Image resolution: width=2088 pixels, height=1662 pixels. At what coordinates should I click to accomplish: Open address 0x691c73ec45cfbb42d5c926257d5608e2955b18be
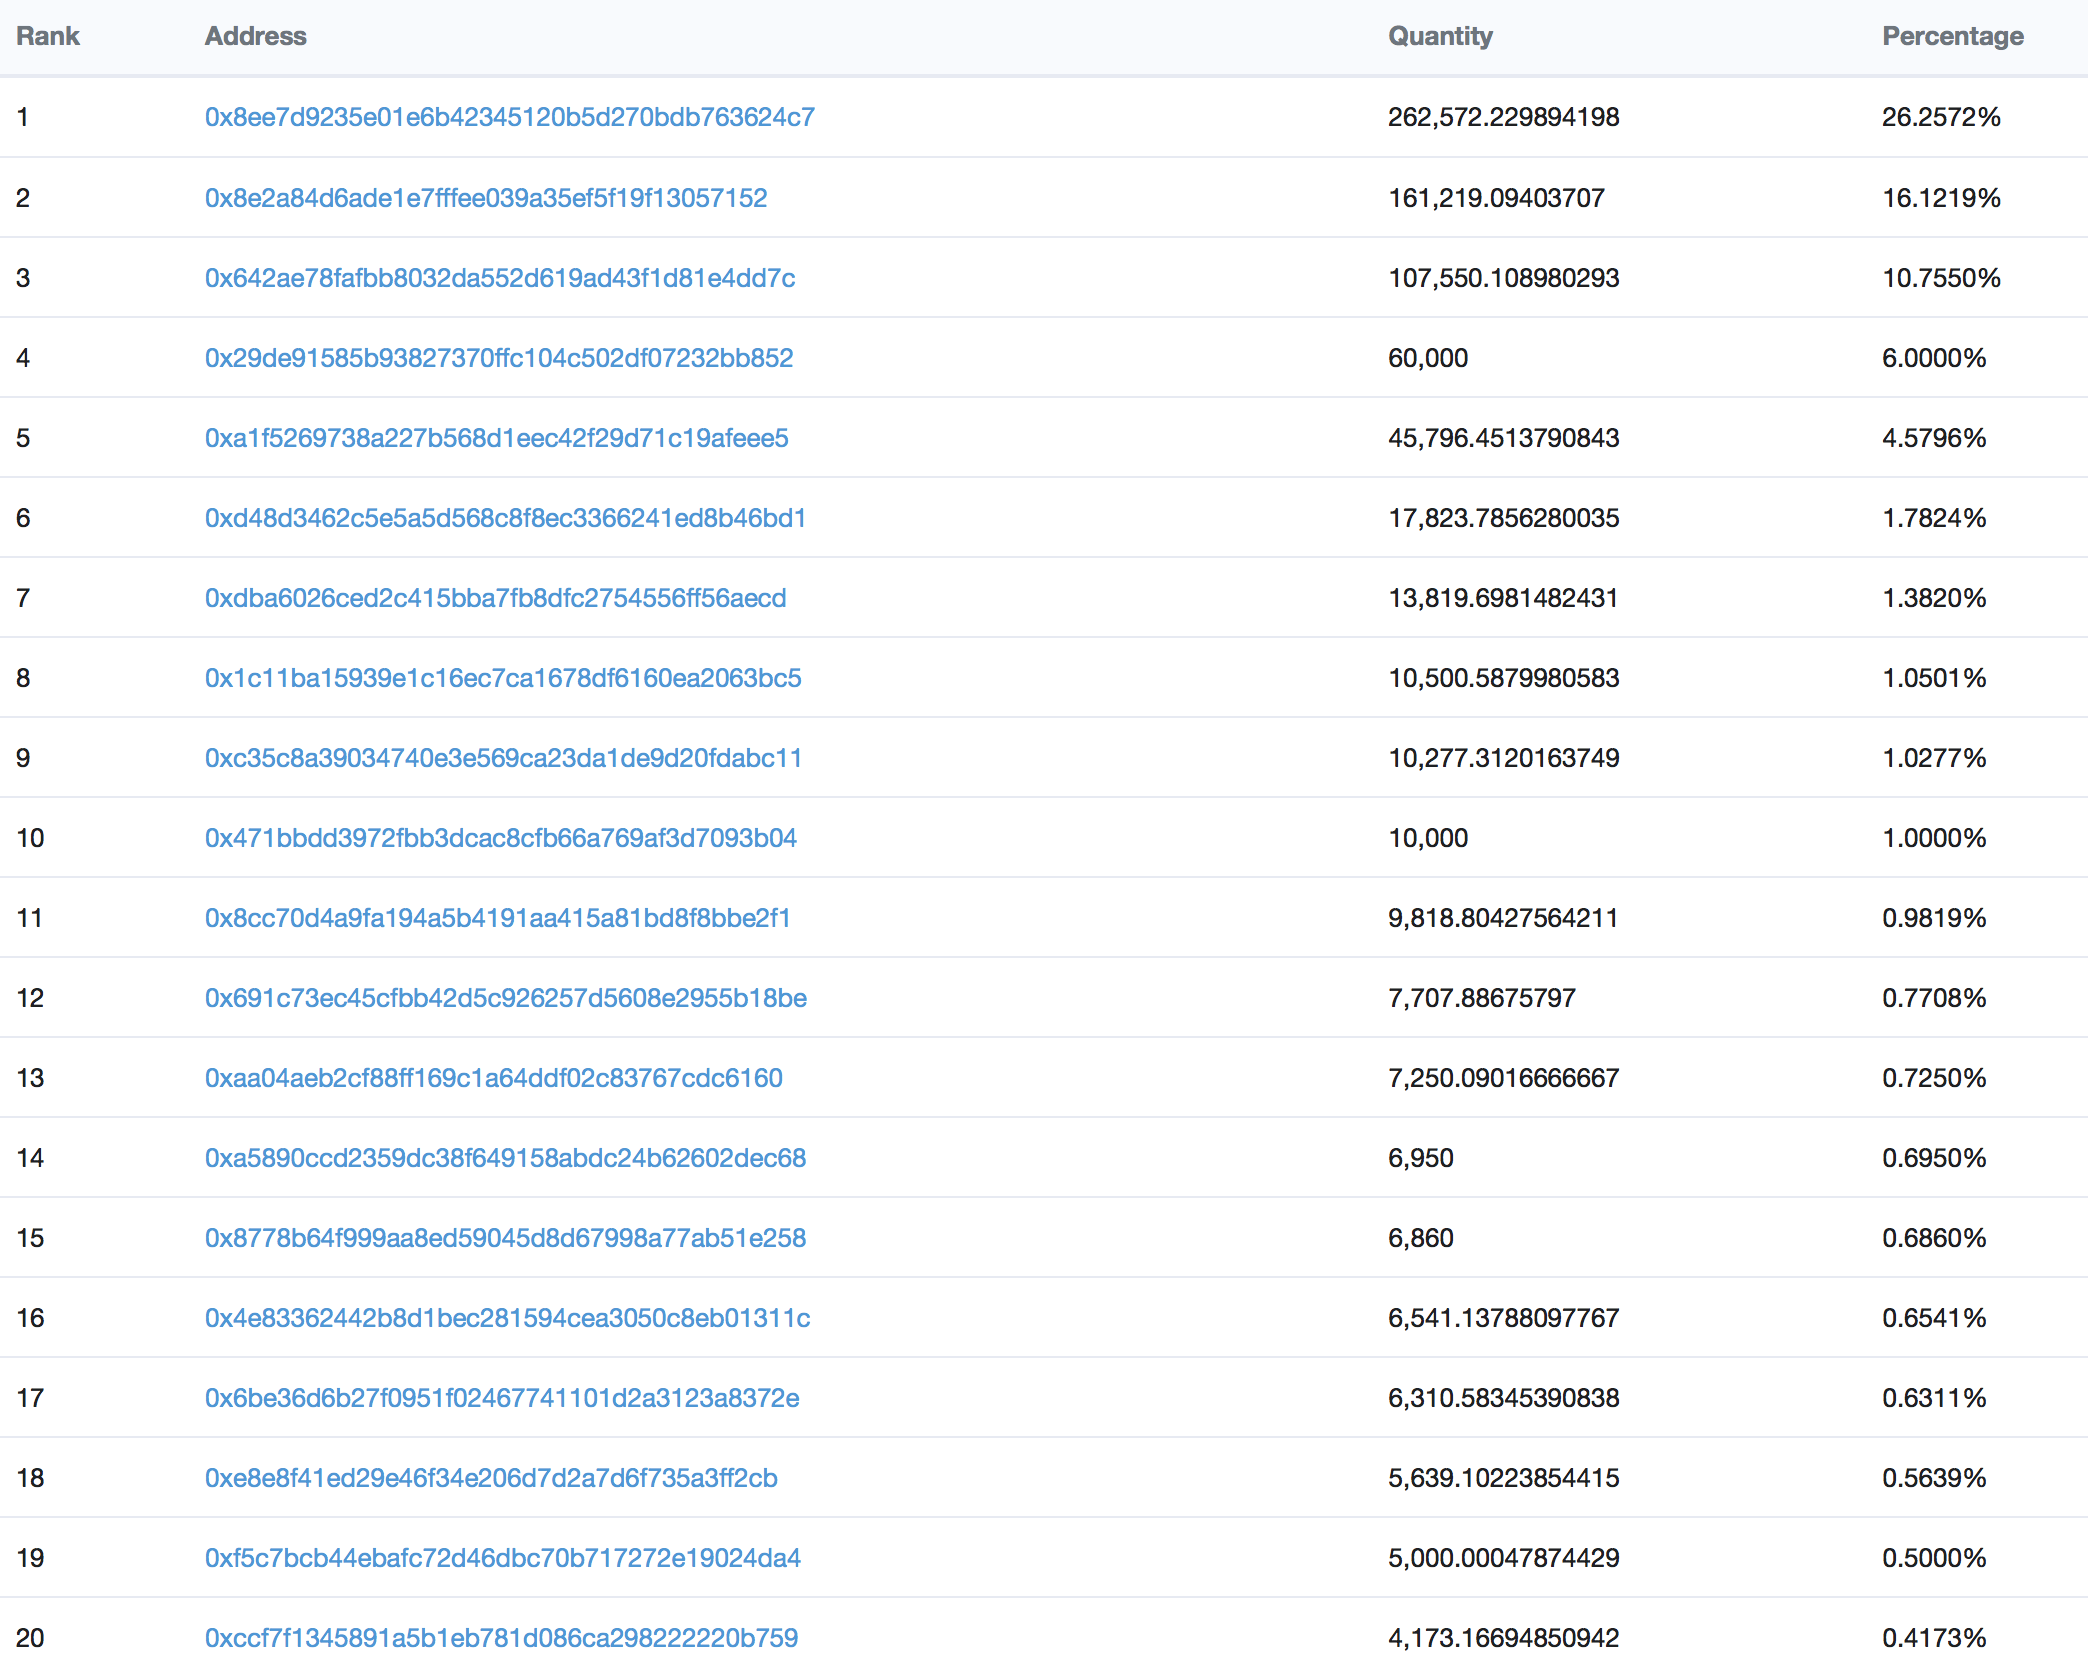[506, 998]
